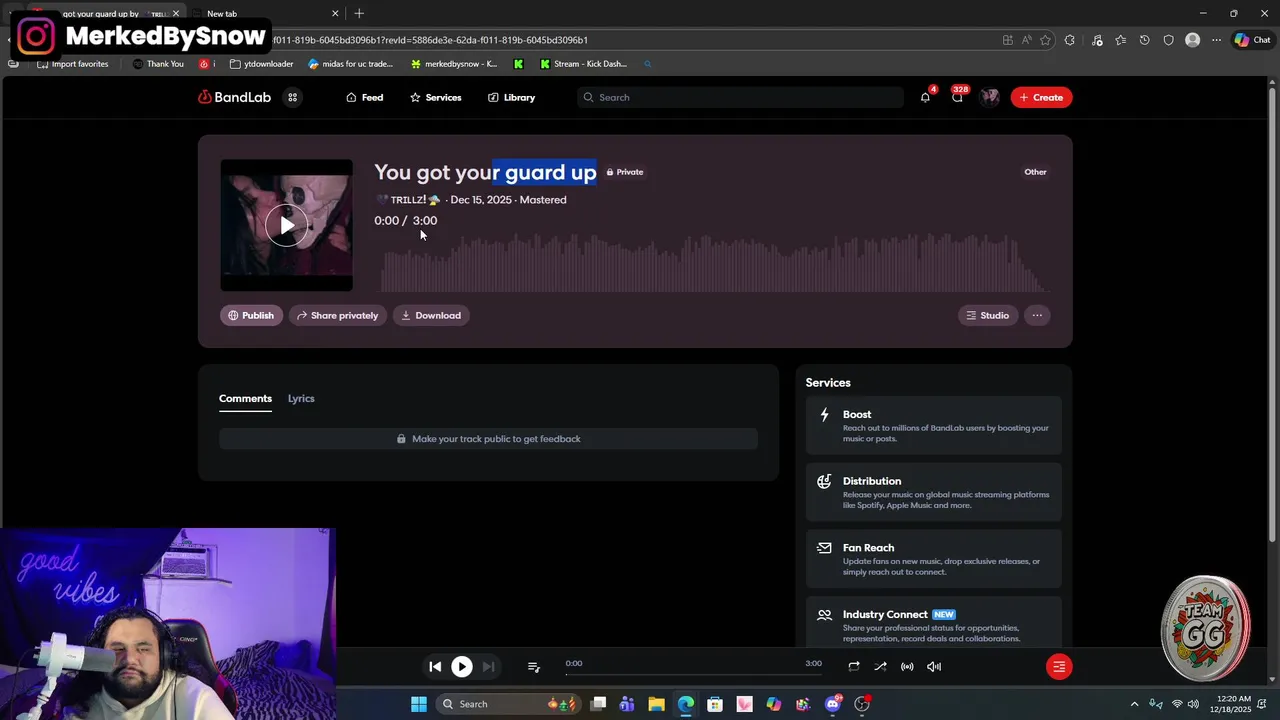Click the Private badge next to title
Screen dimensions: 1280x720
625,172
